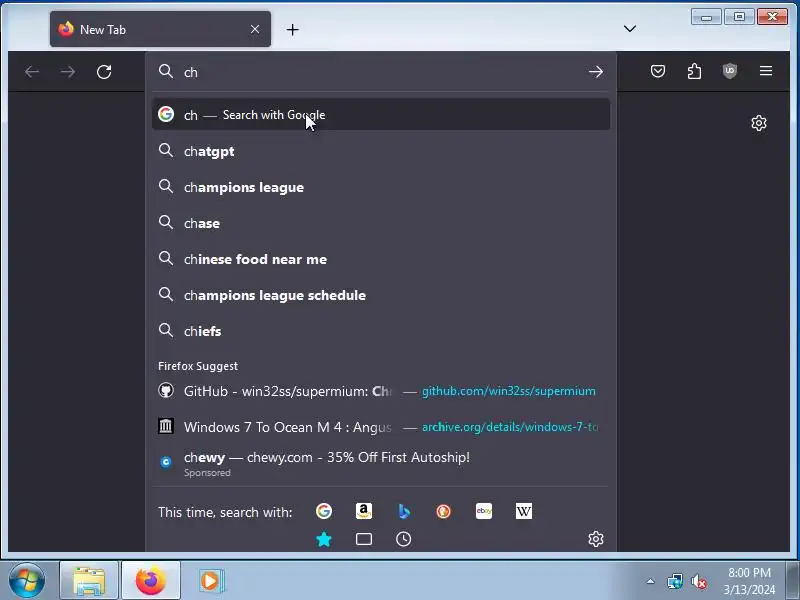Click the Firefox taskbar icon
Image resolution: width=800 pixels, height=600 pixels.
[x=151, y=581]
